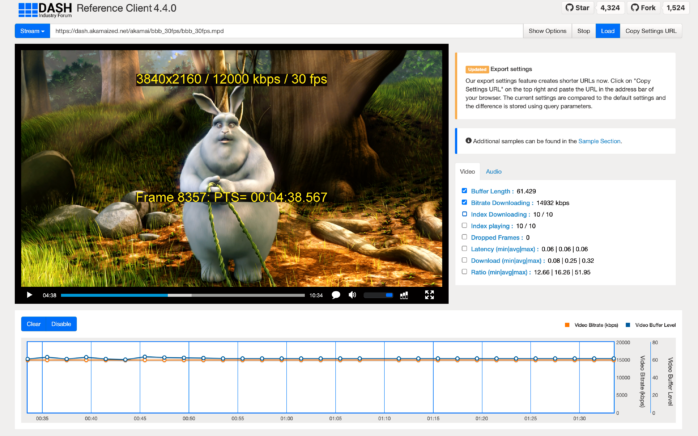Viewport: 698px width, 436px height.
Task: Tick the Index playing checkbox
Action: (x=464, y=225)
